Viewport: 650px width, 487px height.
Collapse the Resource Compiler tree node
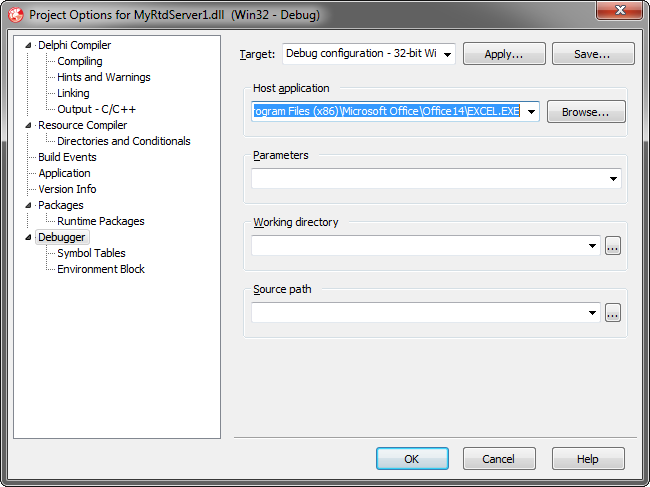[28, 125]
